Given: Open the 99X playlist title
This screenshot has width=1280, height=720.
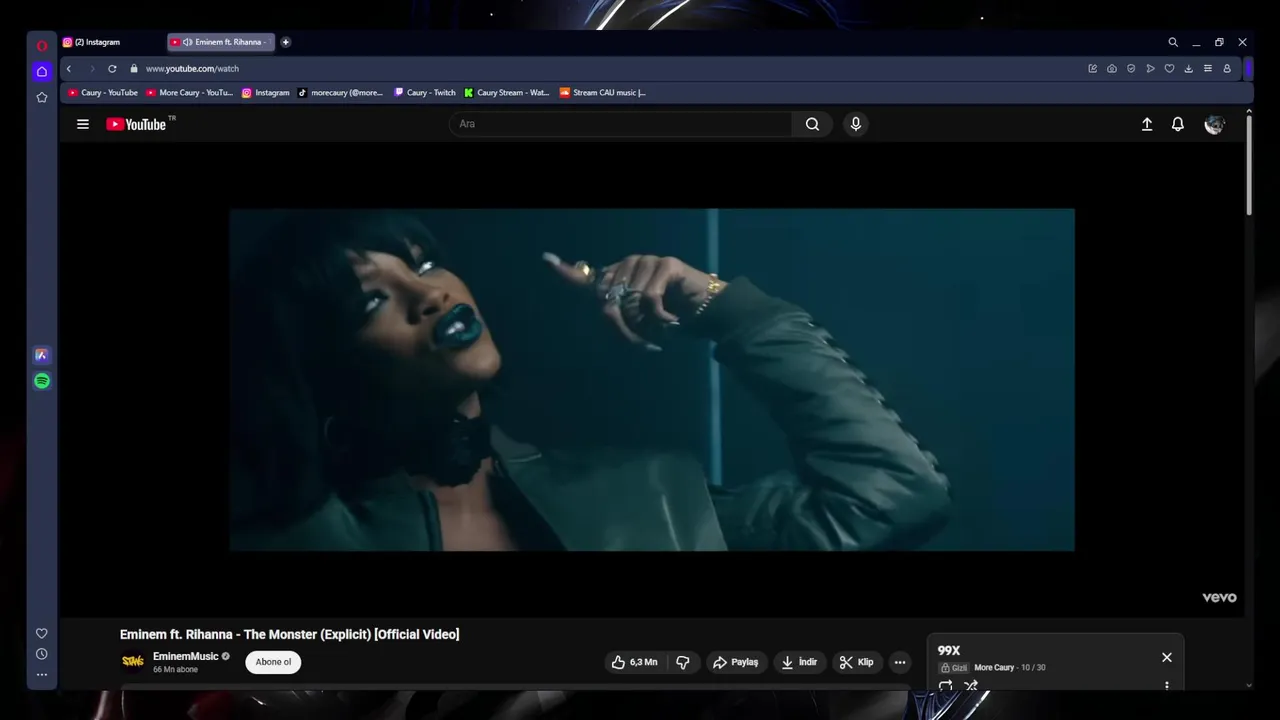Looking at the screenshot, I should (949, 650).
